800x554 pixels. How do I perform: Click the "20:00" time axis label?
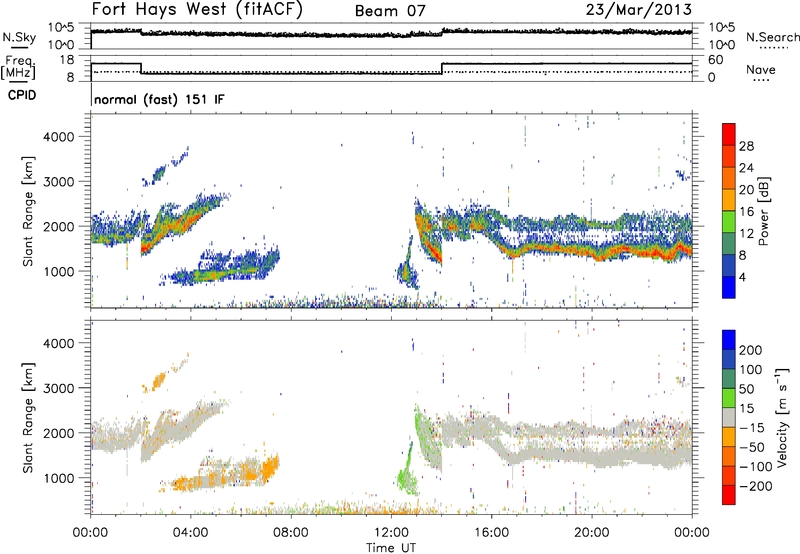[591, 533]
